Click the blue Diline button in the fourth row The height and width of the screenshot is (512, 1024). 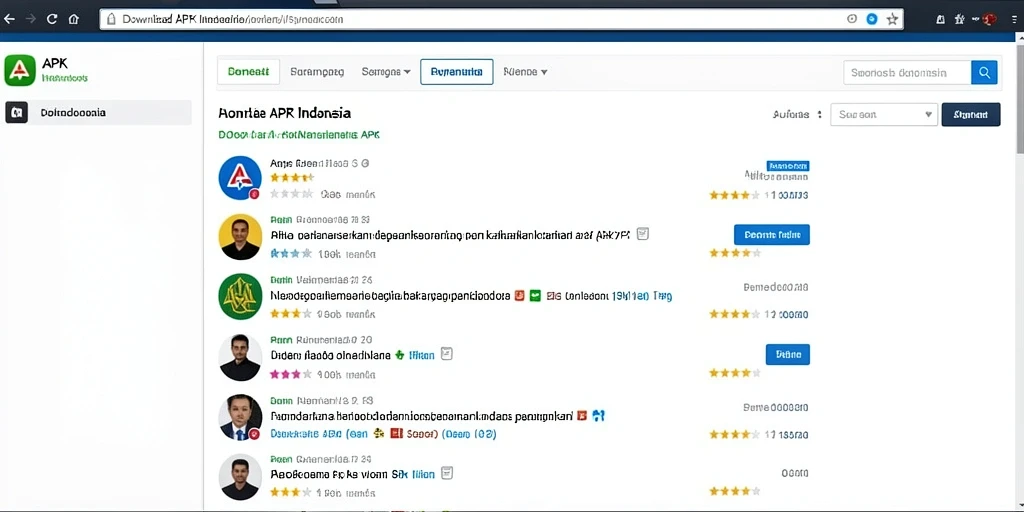click(788, 355)
